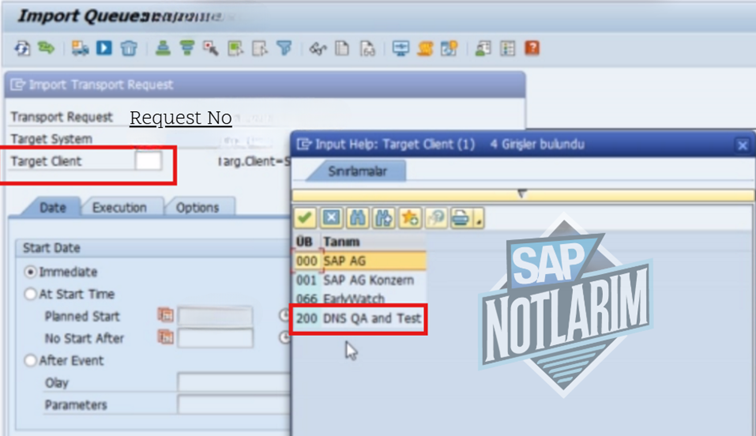Click the person with document owner icon
This screenshot has height=436, width=756.
point(483,48)
